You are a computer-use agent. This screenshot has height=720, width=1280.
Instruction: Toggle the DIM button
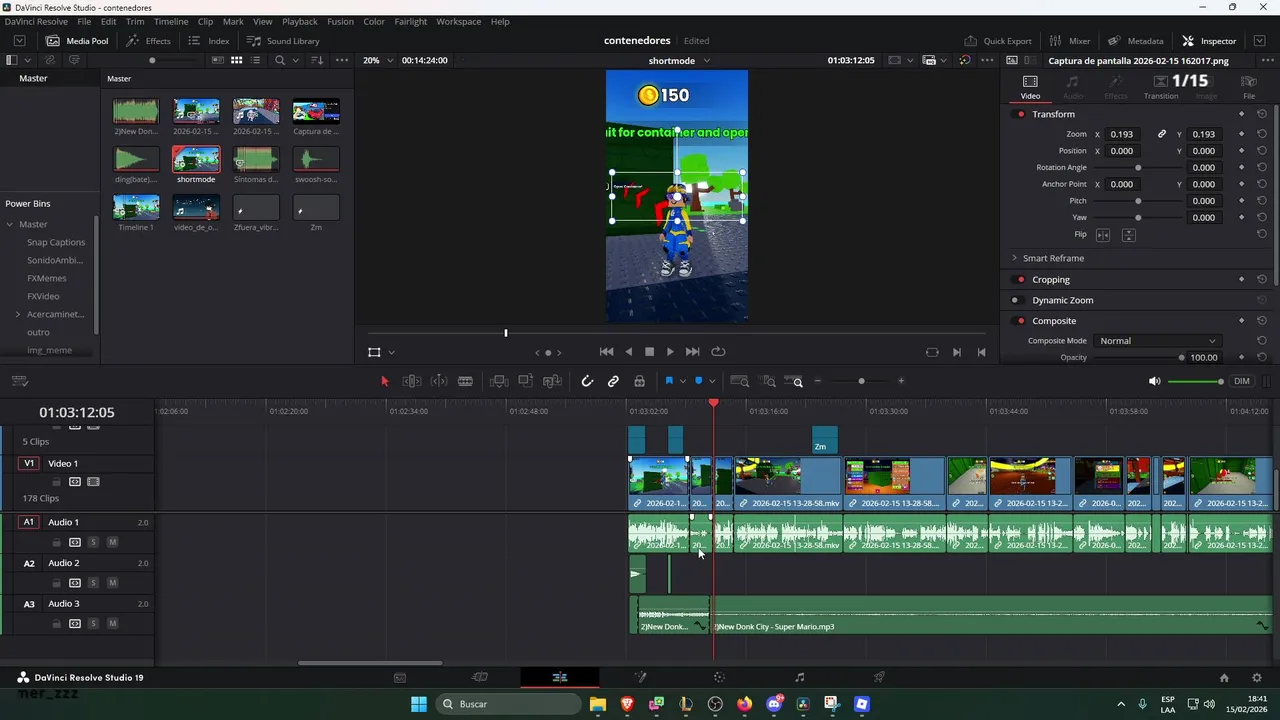pyautogui.click(x=1242, y=381)
